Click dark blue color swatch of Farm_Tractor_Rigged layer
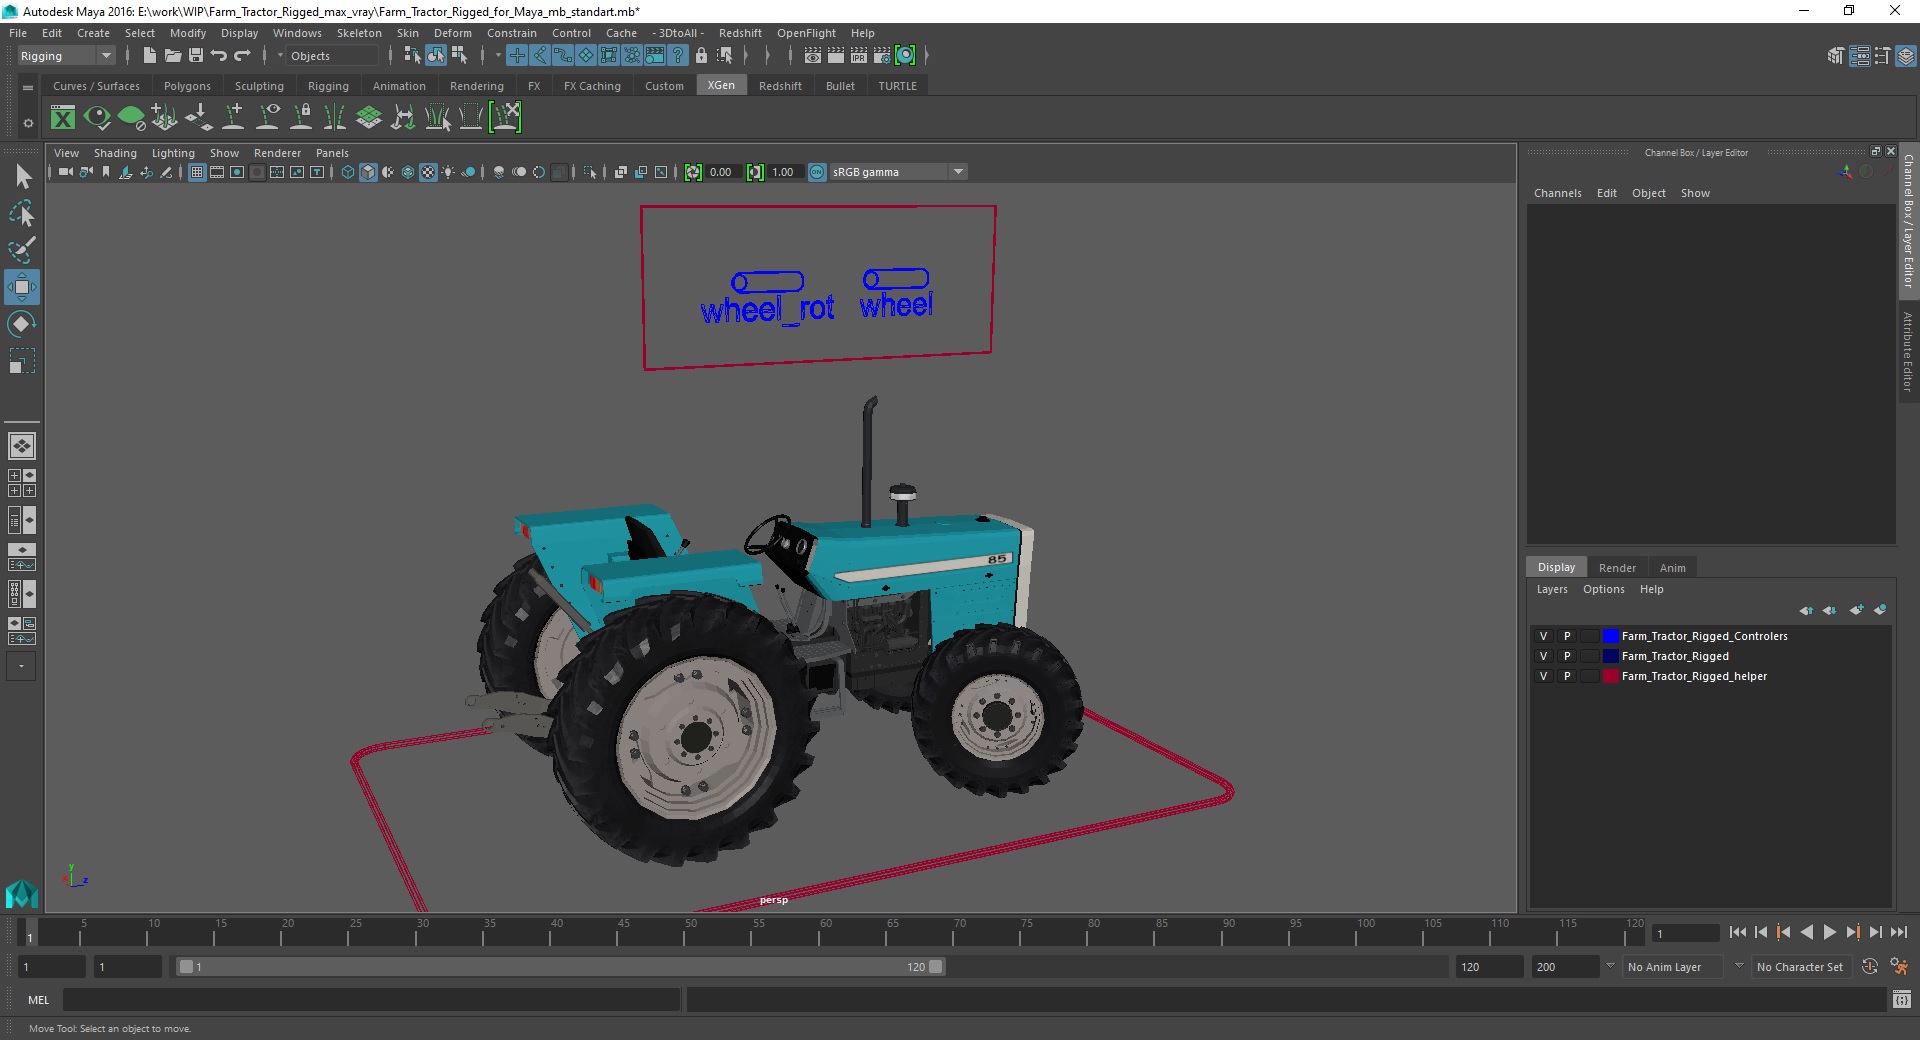 click(1610, 656)
